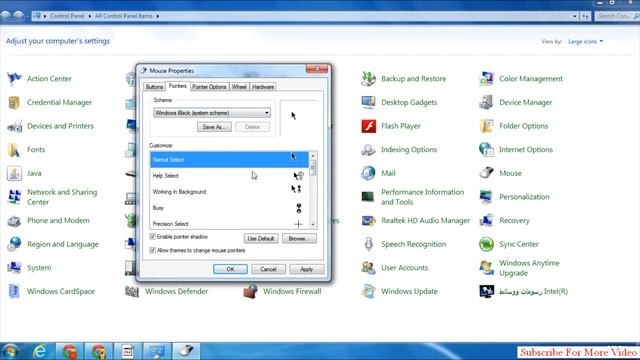Screen dimensions: 640x360
Task: Open Backup and Restore icon
Action: tap(368, 78)
